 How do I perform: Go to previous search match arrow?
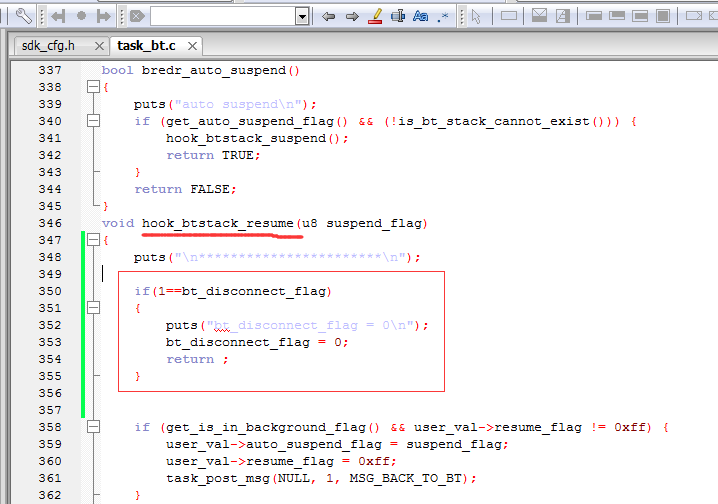328,17
